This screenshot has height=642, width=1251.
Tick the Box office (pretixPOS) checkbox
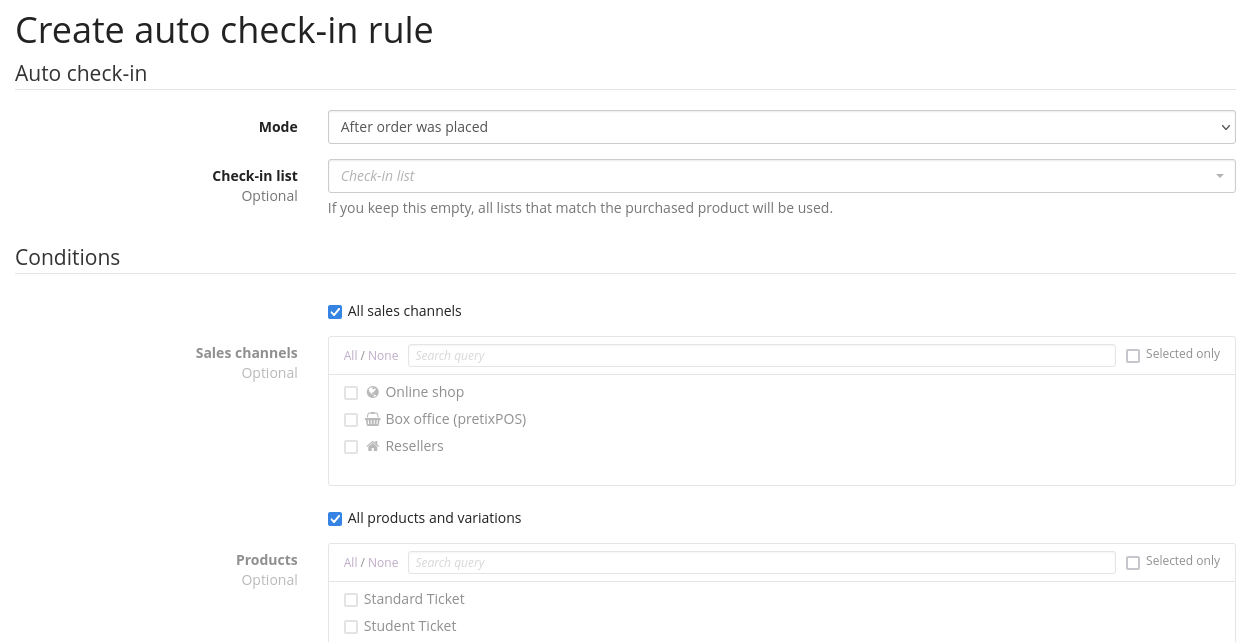[351, 420]
